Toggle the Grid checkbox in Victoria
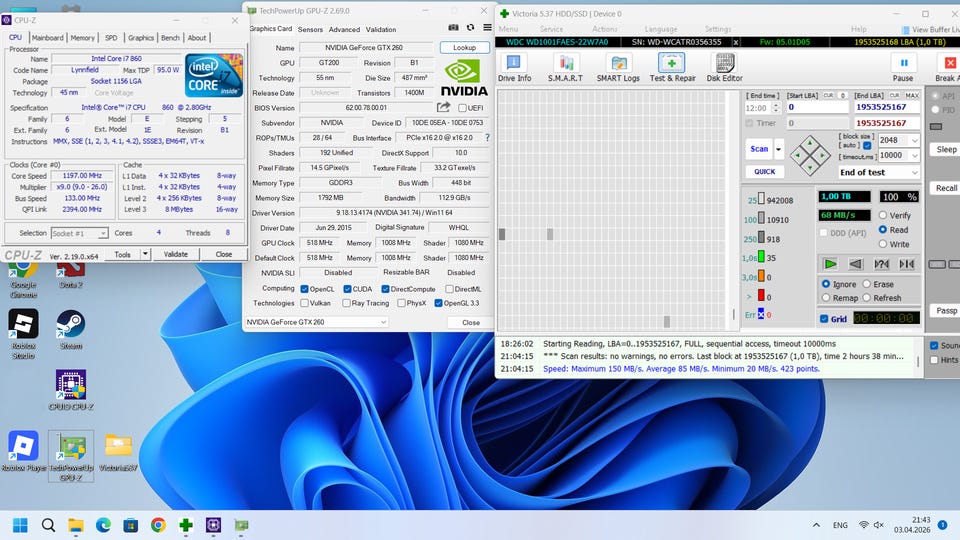960x540 pixels. (824, 319)
